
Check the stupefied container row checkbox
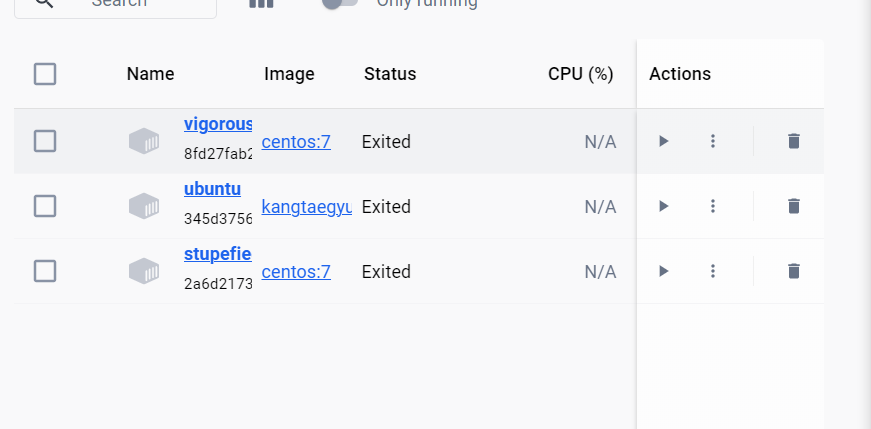pyautogui.click(x=45, y=271)
